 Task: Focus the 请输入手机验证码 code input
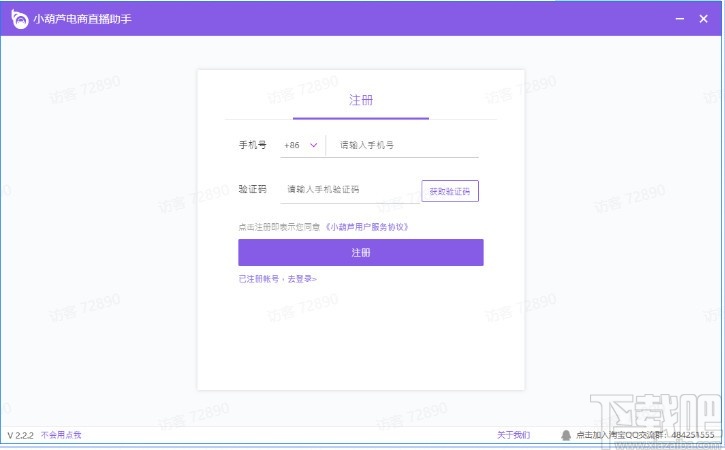click(350, 190)
